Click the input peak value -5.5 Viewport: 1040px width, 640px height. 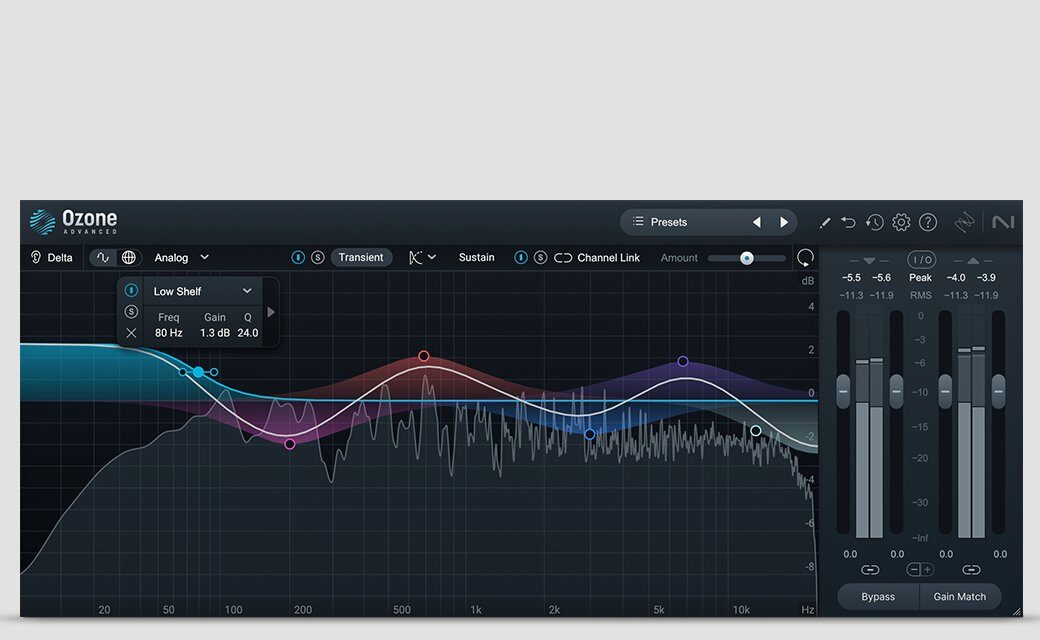[851, 277]
